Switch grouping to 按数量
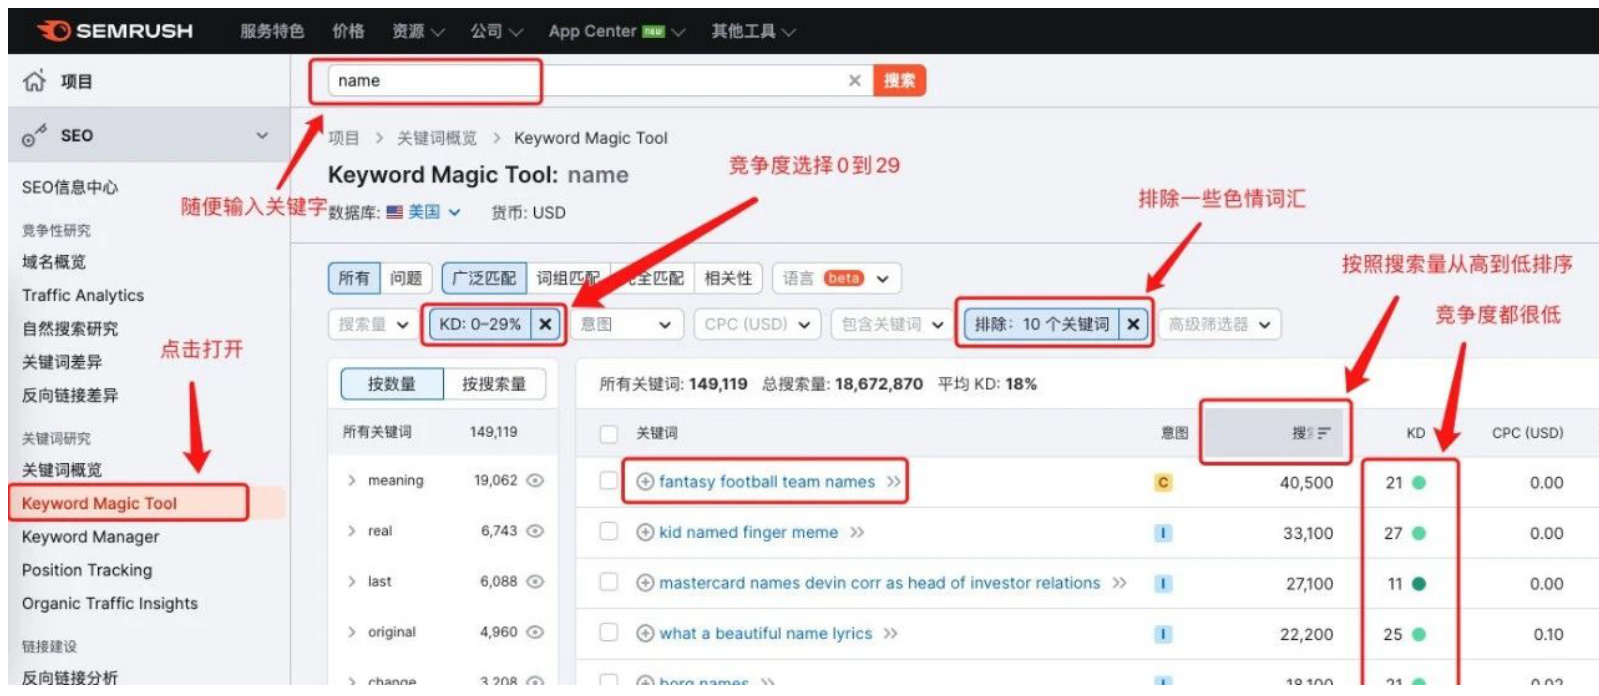The image size is (1599, 696). coord(391,384)
